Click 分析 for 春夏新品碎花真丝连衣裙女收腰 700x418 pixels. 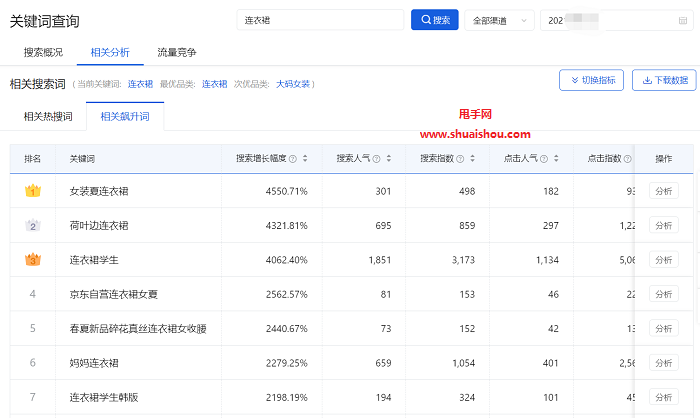[664, 329]
